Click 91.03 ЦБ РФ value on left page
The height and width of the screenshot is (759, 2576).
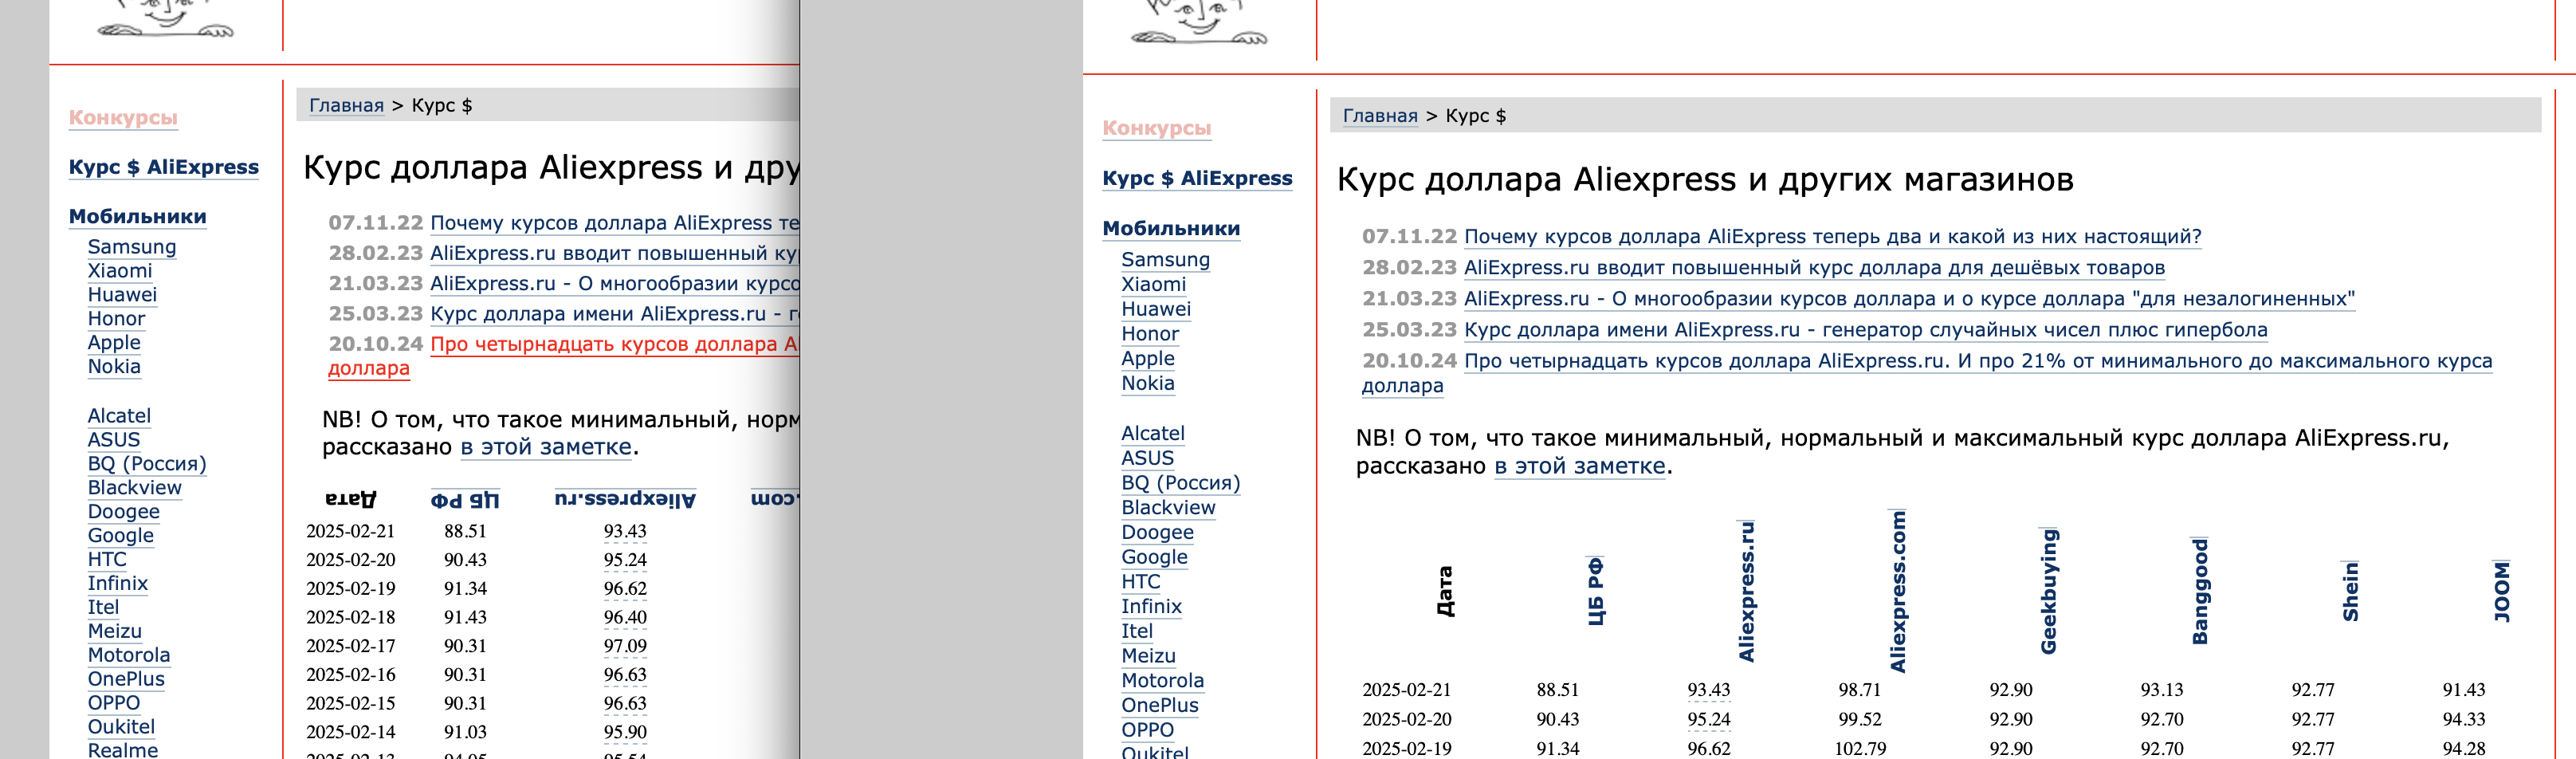point(465,731)
